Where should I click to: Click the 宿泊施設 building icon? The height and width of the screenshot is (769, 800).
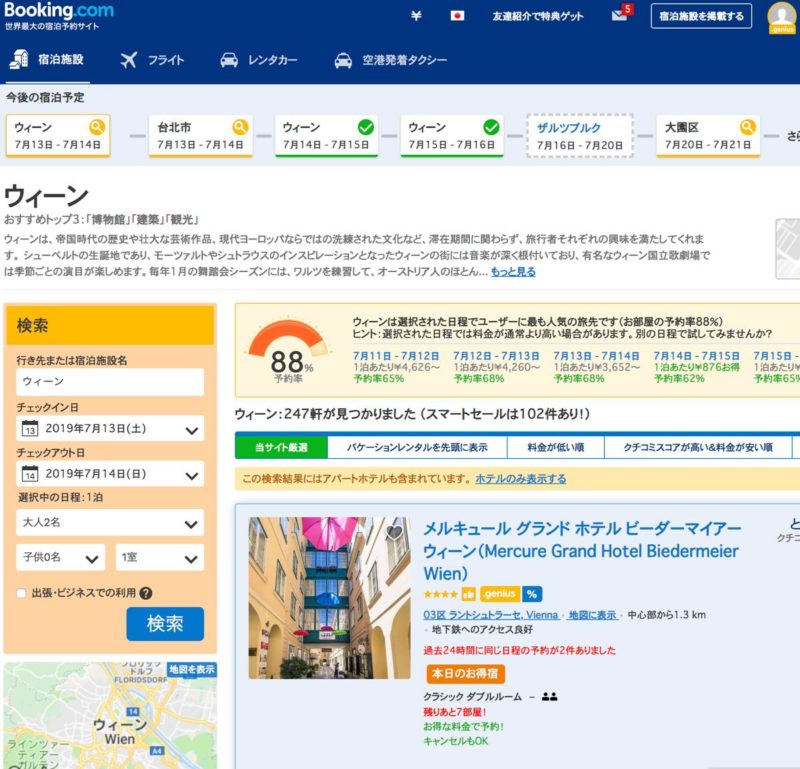pos(19,59)
